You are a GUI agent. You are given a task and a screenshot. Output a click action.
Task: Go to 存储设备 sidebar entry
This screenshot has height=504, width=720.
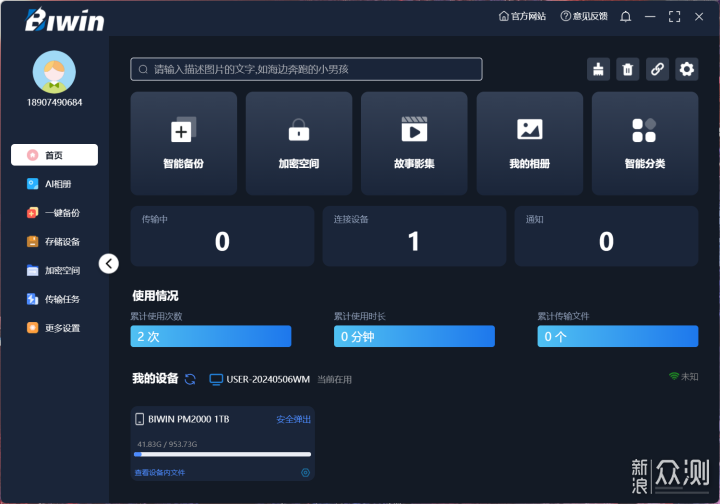pos(54,241)
